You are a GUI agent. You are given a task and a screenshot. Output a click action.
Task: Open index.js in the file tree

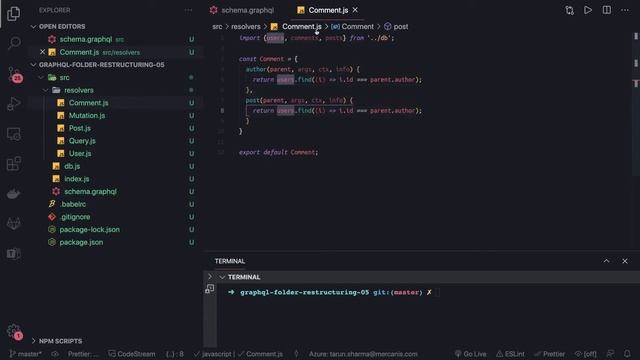click(x=76, y=179)
